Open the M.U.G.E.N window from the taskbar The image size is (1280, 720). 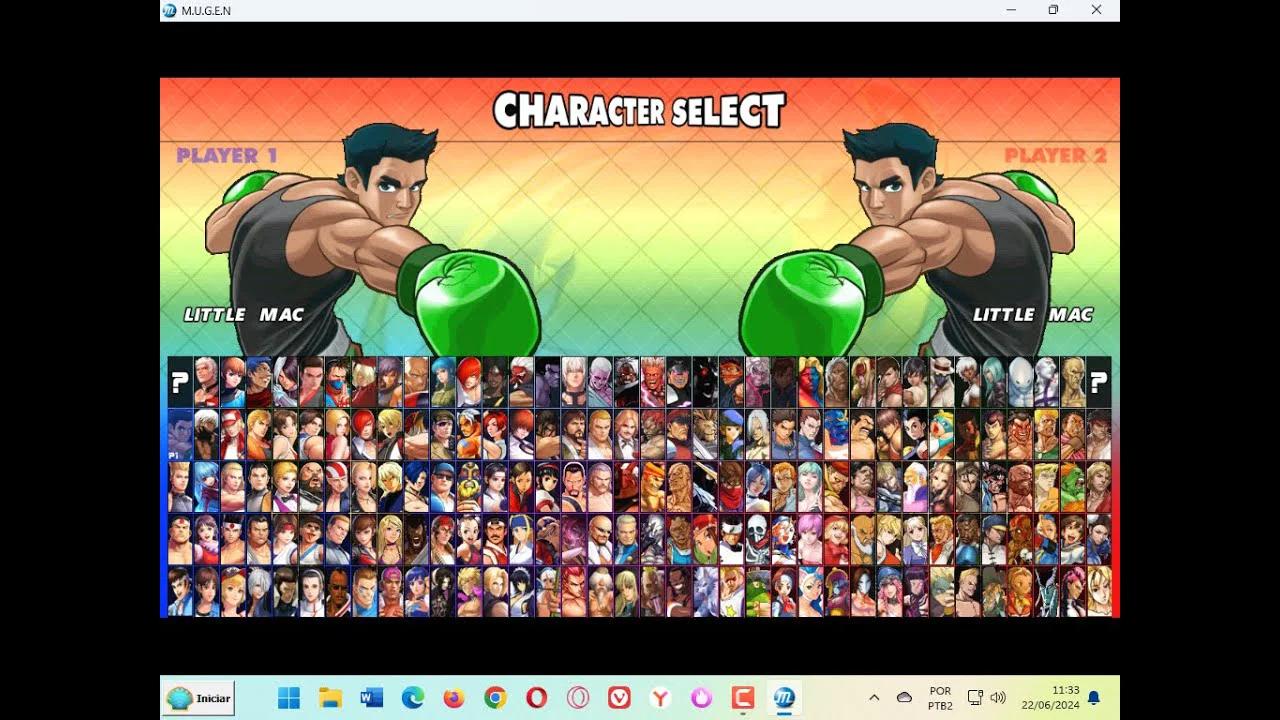tap(785, 698)
